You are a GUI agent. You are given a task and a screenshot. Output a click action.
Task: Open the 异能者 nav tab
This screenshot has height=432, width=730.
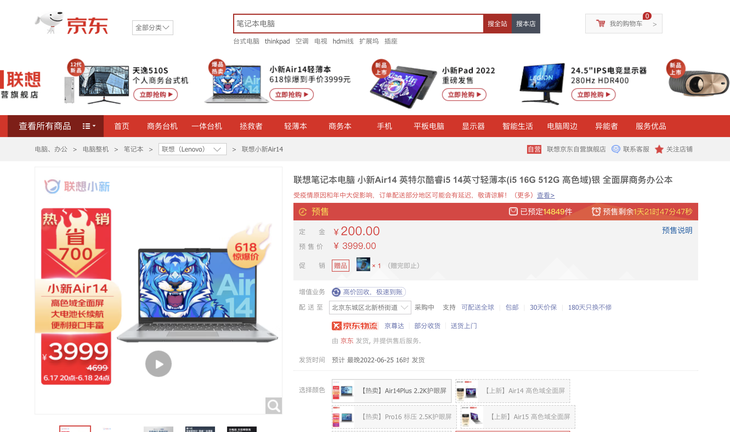pyautogui.click(x=606, y=126)
